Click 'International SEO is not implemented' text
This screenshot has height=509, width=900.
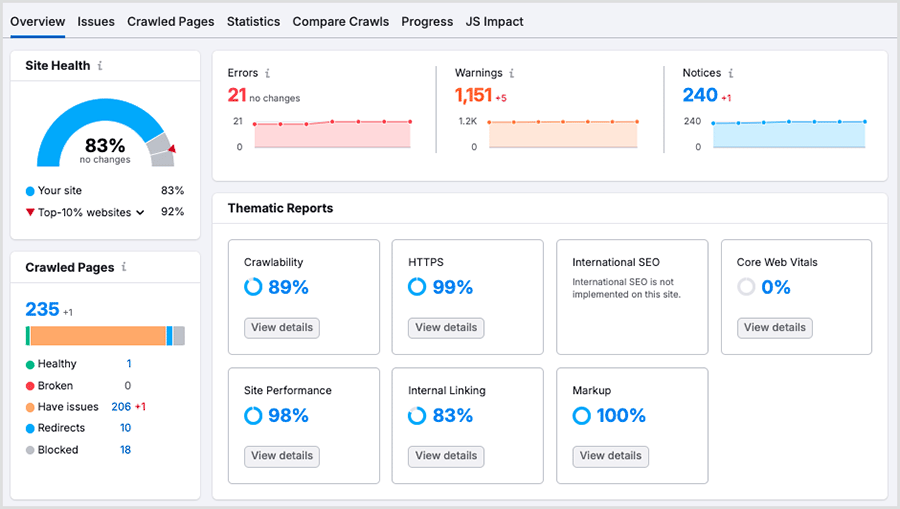point(626,288)
